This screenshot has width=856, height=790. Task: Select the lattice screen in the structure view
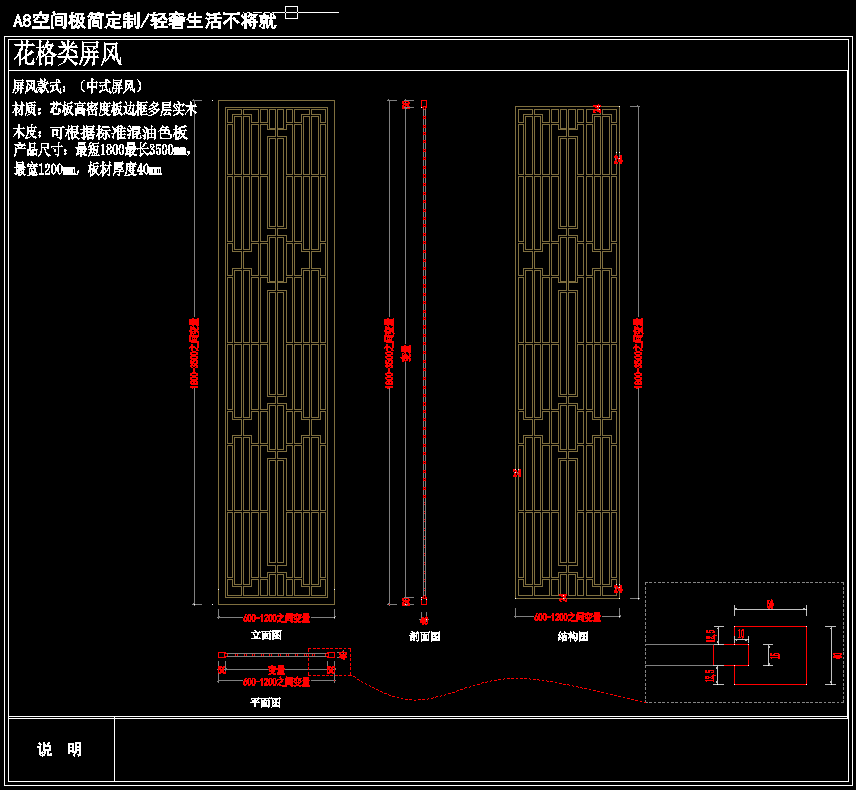[x=567, y=352]
